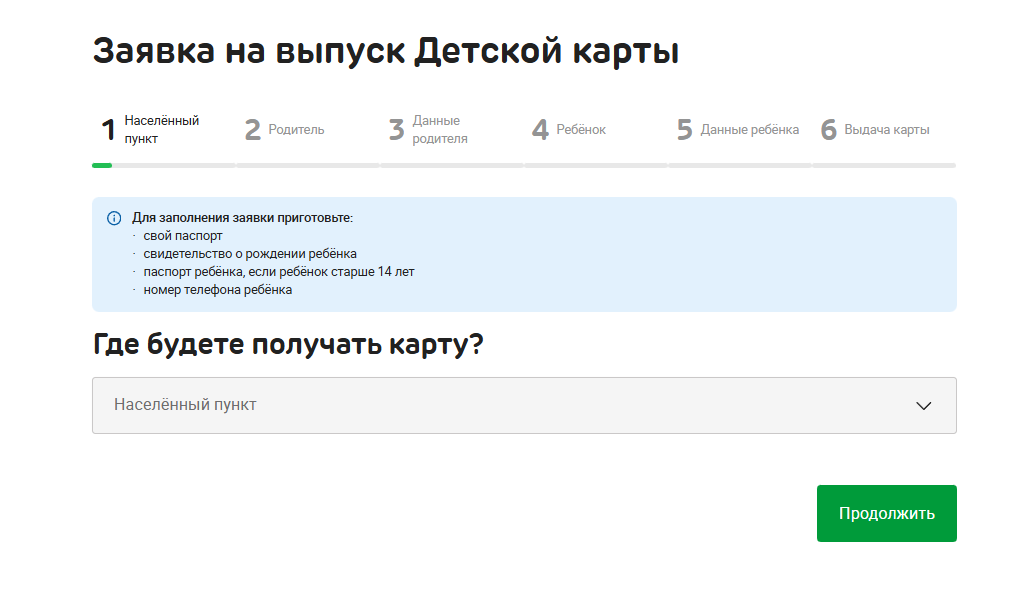This screenshot has height=594, width=1017.
Task: Click the green progress bar segment
Action: 102,165
